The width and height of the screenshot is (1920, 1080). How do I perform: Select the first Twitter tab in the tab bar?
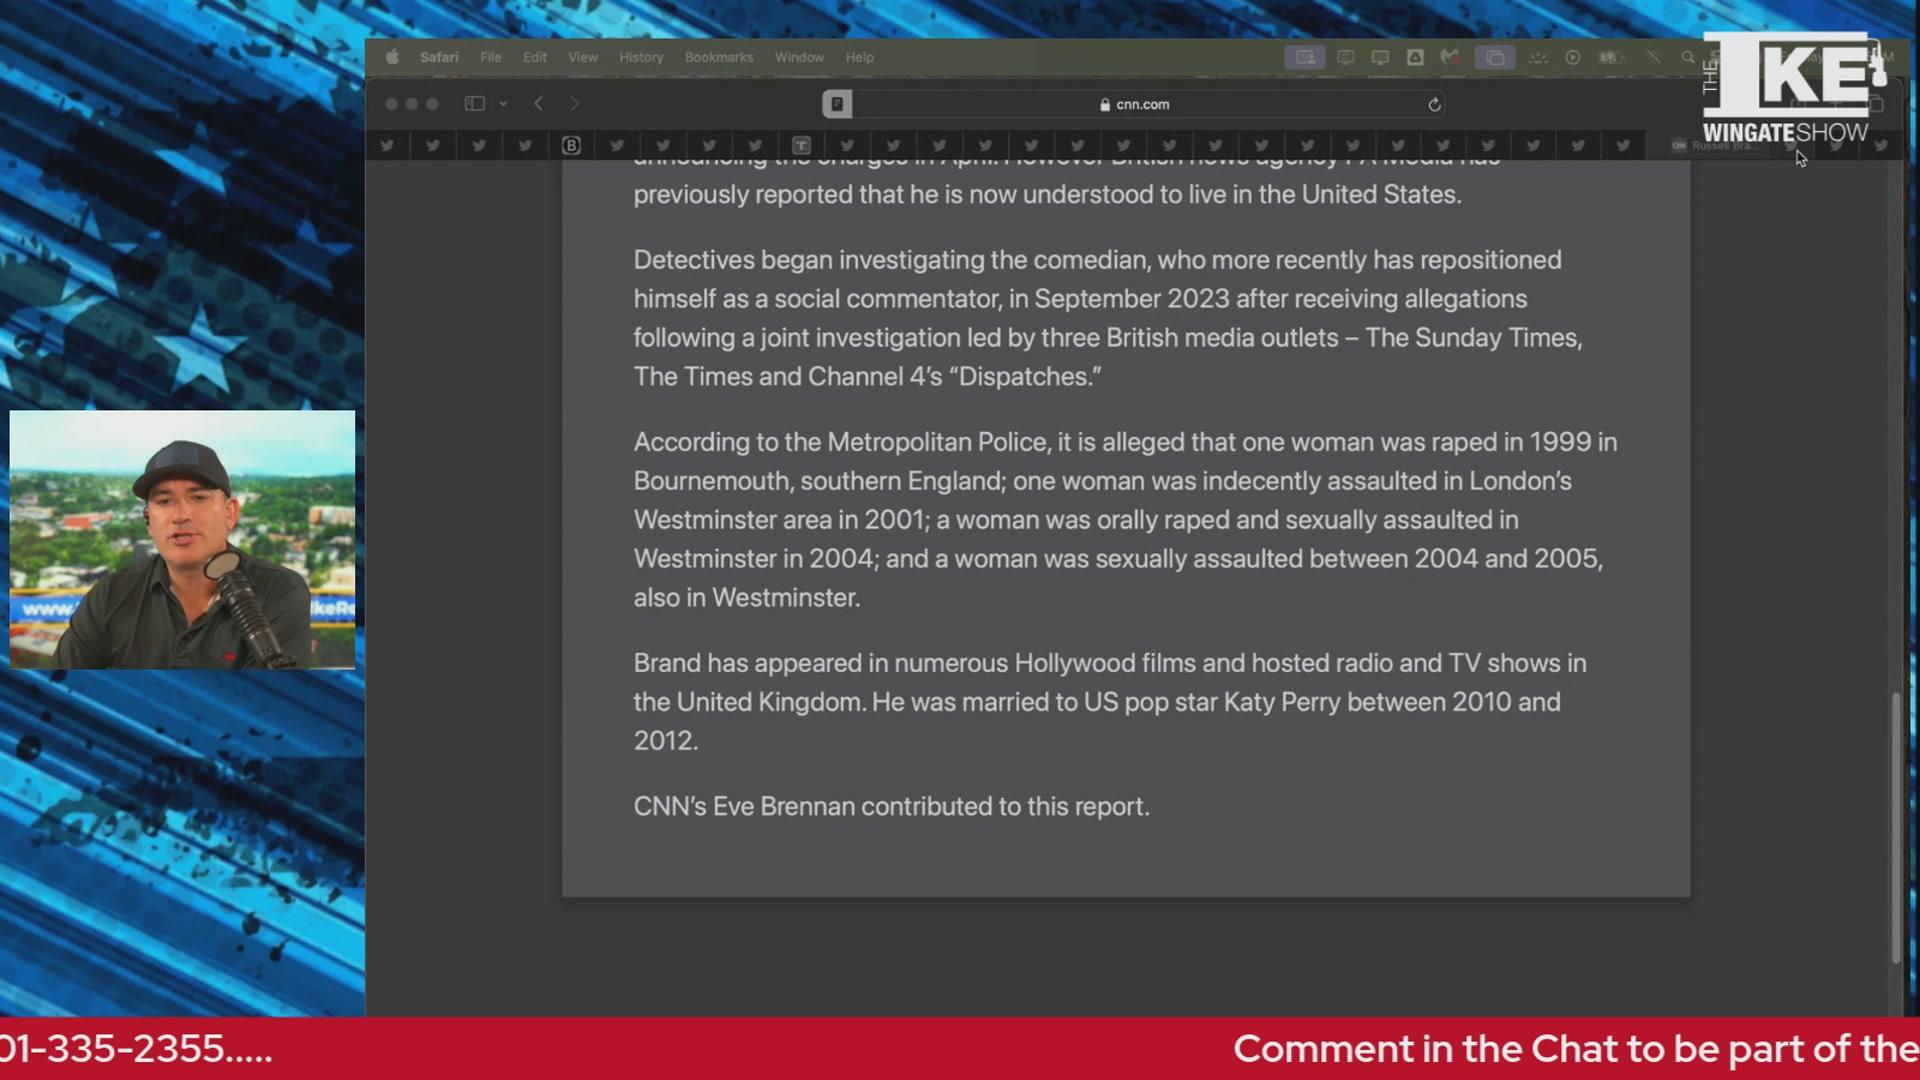click(387, 145)
